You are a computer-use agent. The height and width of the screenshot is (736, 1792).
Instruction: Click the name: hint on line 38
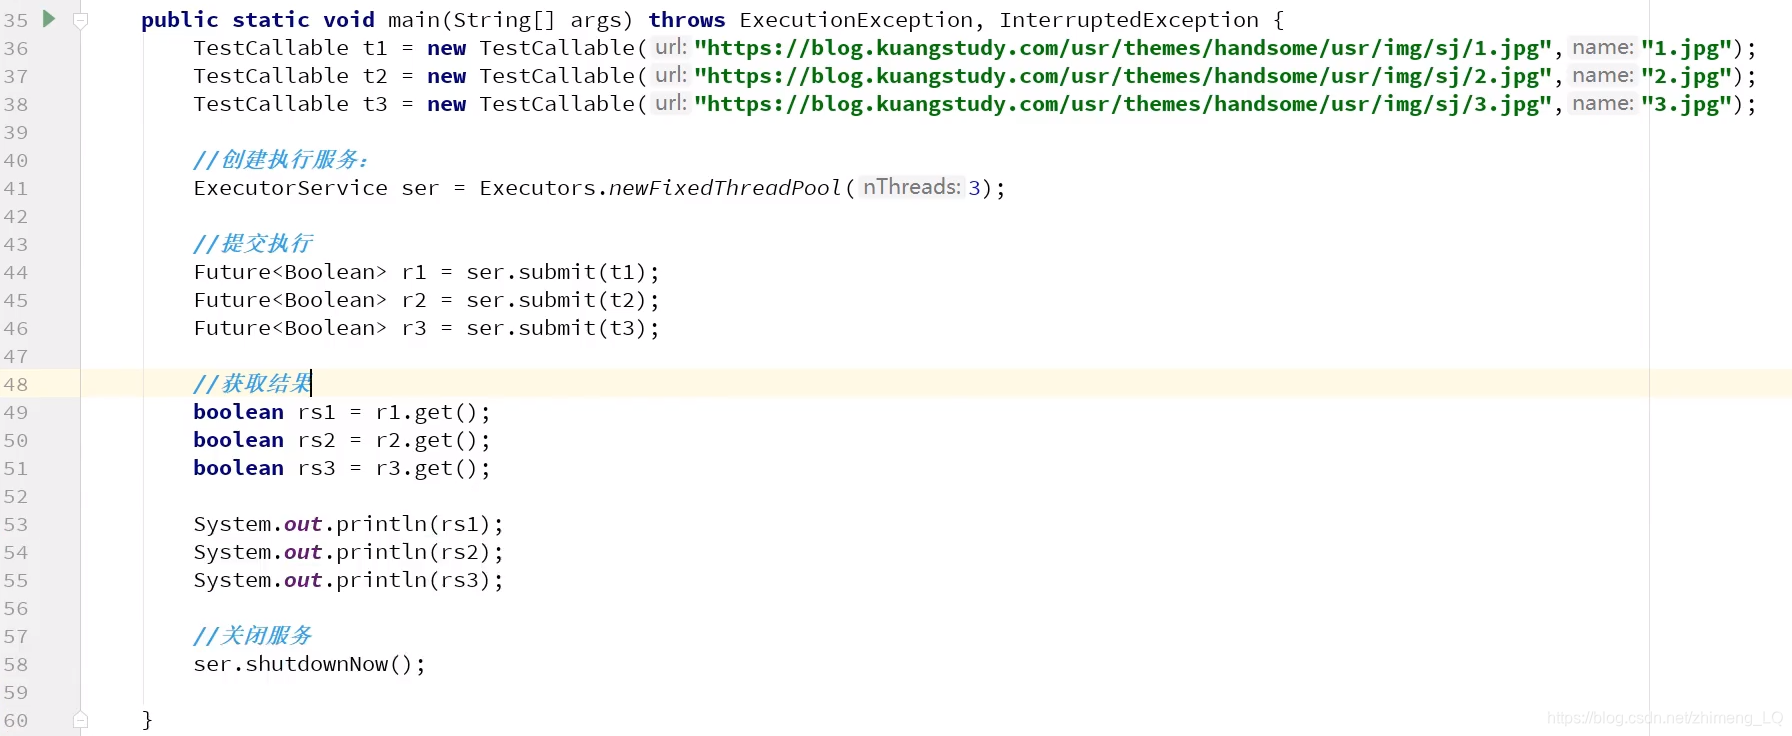click(x=1602, y=103)
